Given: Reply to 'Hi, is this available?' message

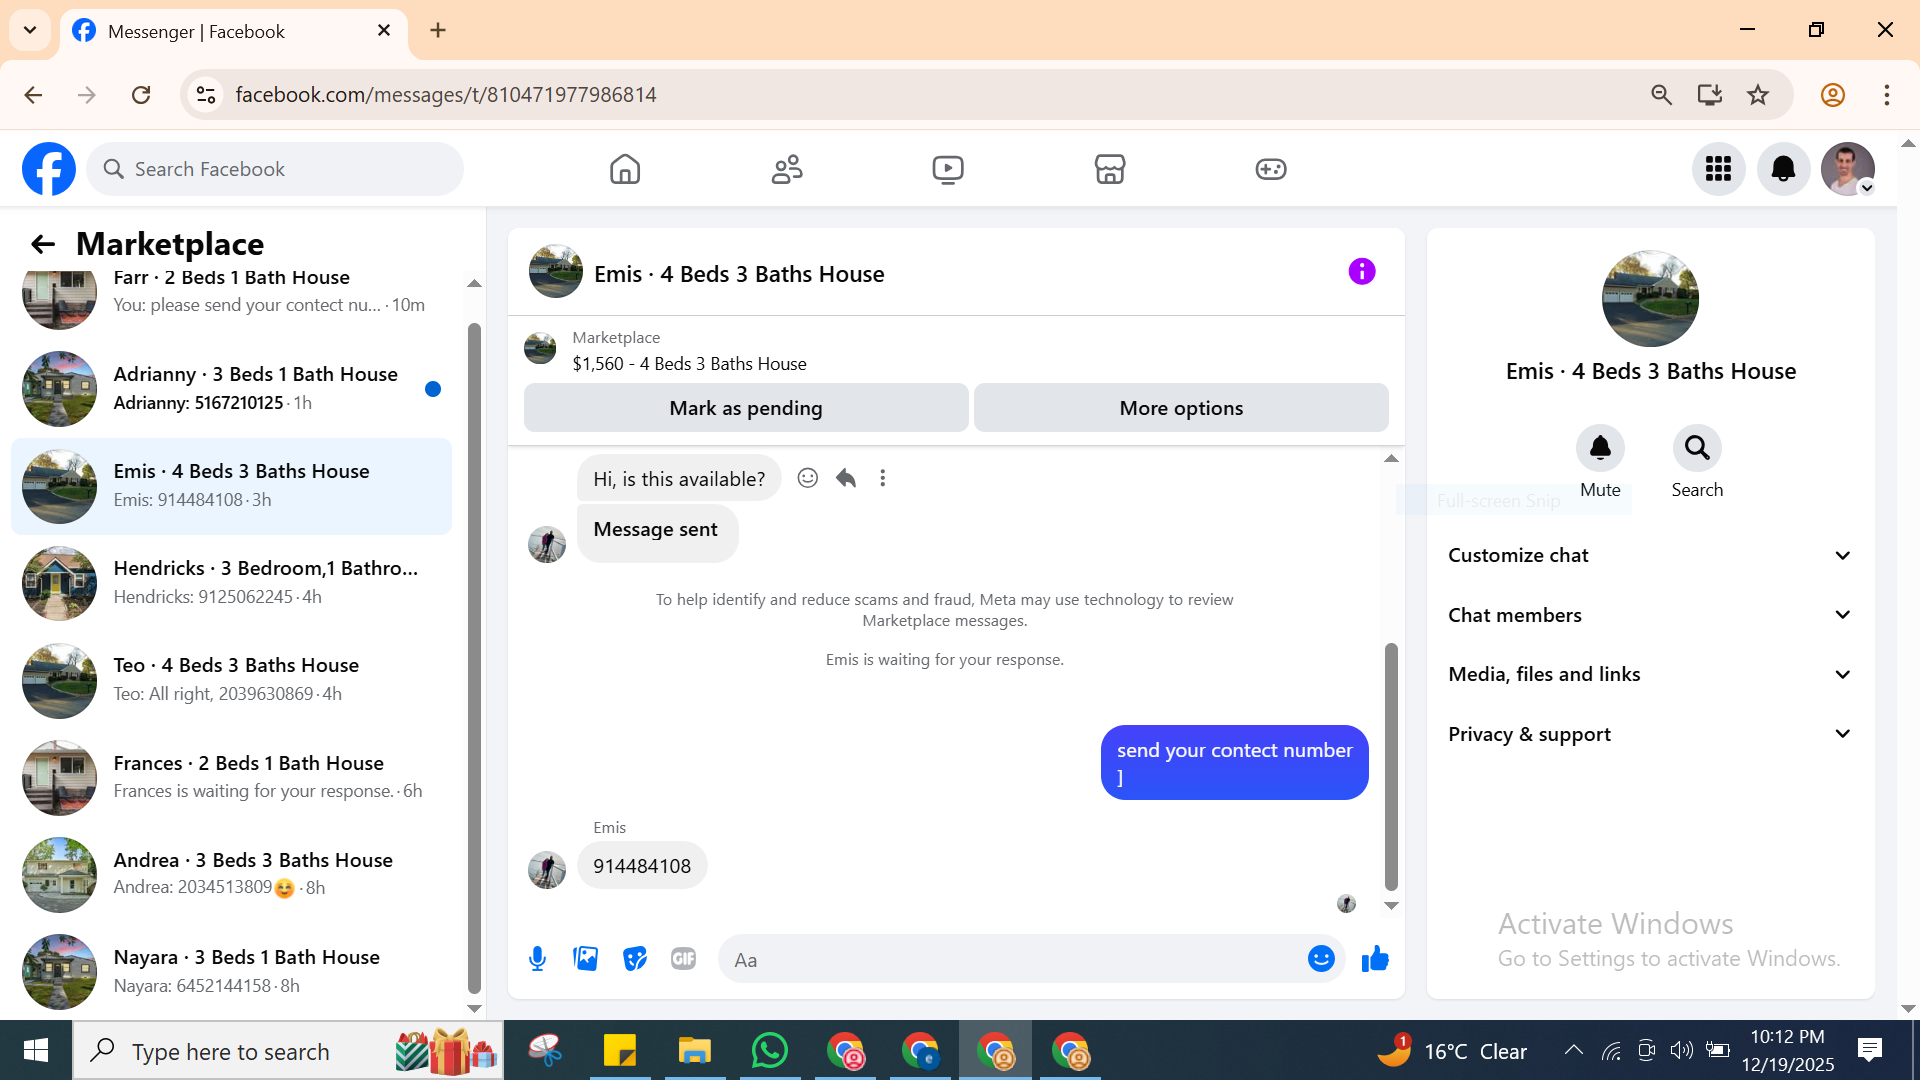Looking at the screenshot, I should click(846, 478).
